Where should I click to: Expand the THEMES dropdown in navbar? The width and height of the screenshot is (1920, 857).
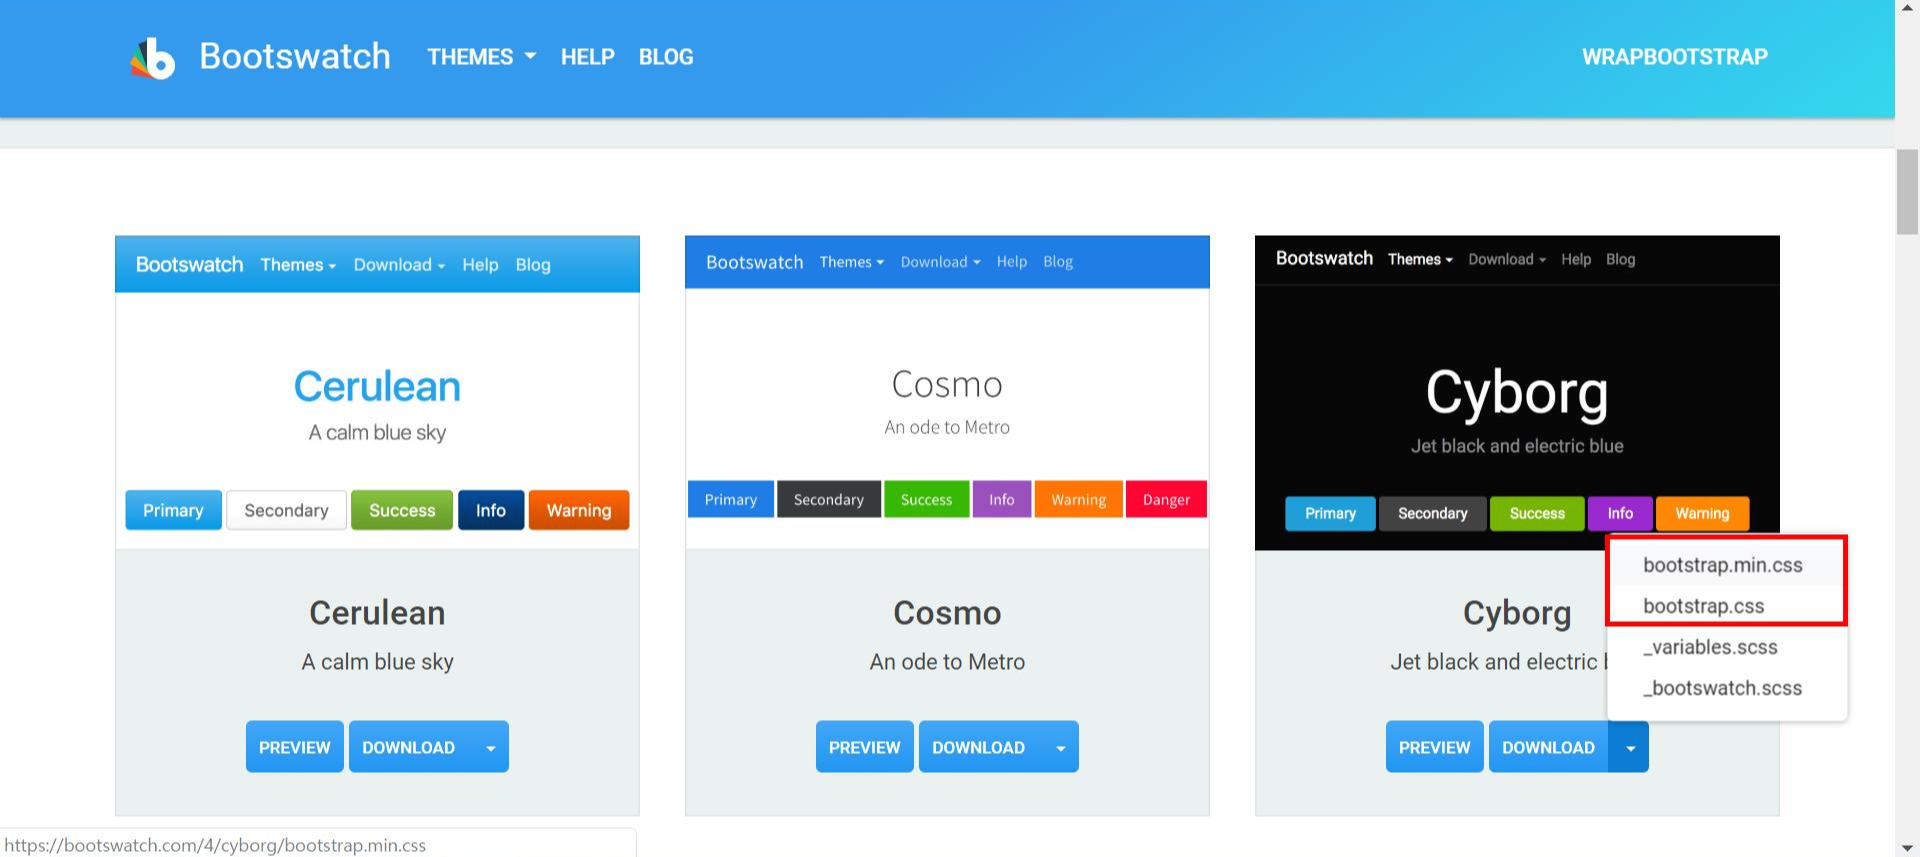point(482,57)
